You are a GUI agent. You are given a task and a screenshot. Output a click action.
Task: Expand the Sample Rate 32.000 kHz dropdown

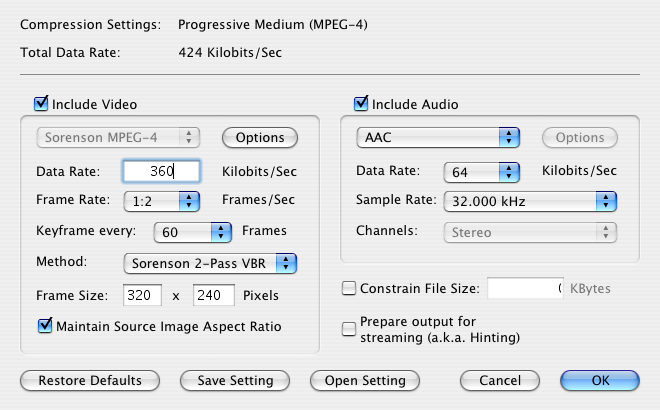pos(529,202)
